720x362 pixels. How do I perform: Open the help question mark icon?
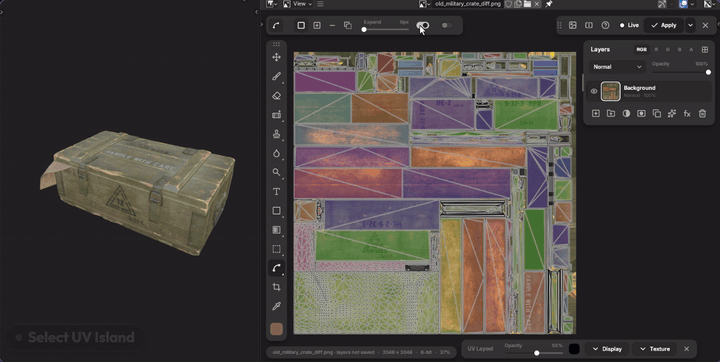(x=605, y=25)
